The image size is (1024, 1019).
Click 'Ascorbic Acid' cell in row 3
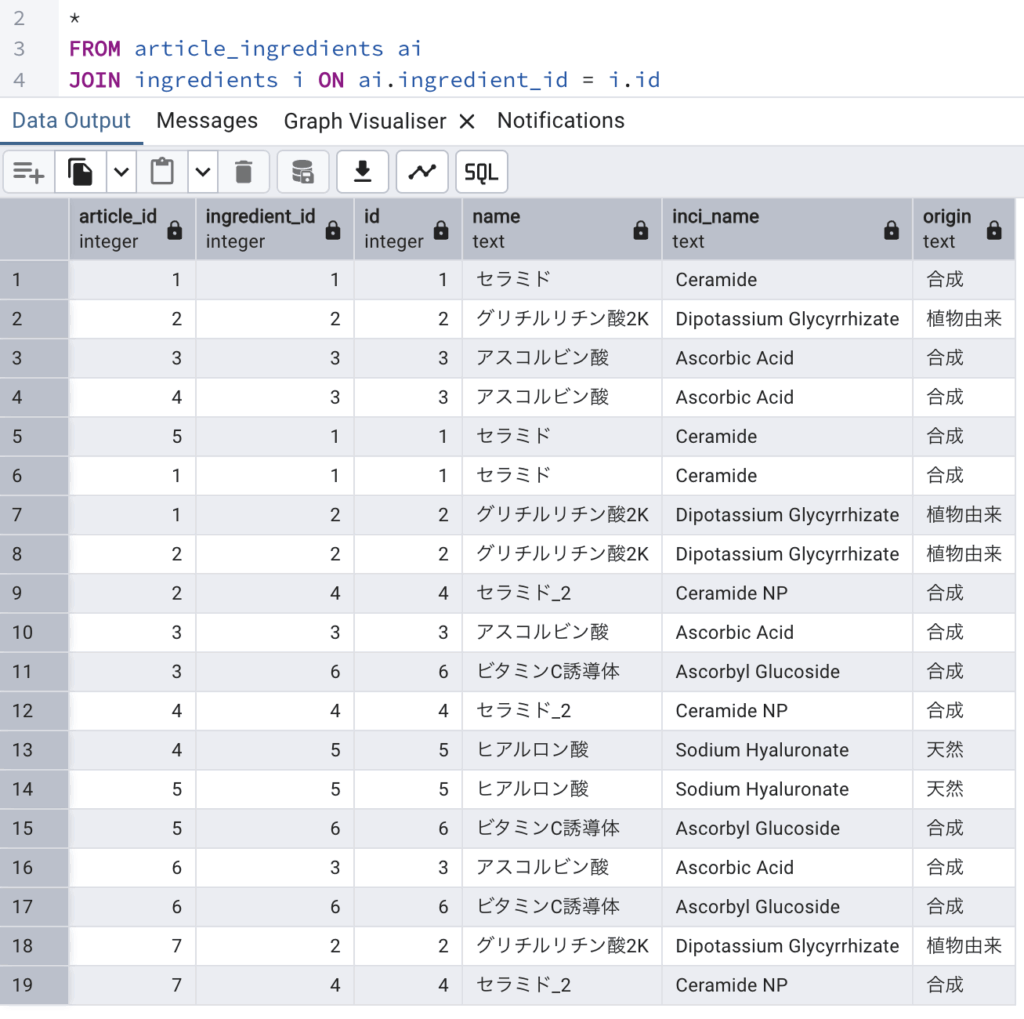[x=787, y=358]
